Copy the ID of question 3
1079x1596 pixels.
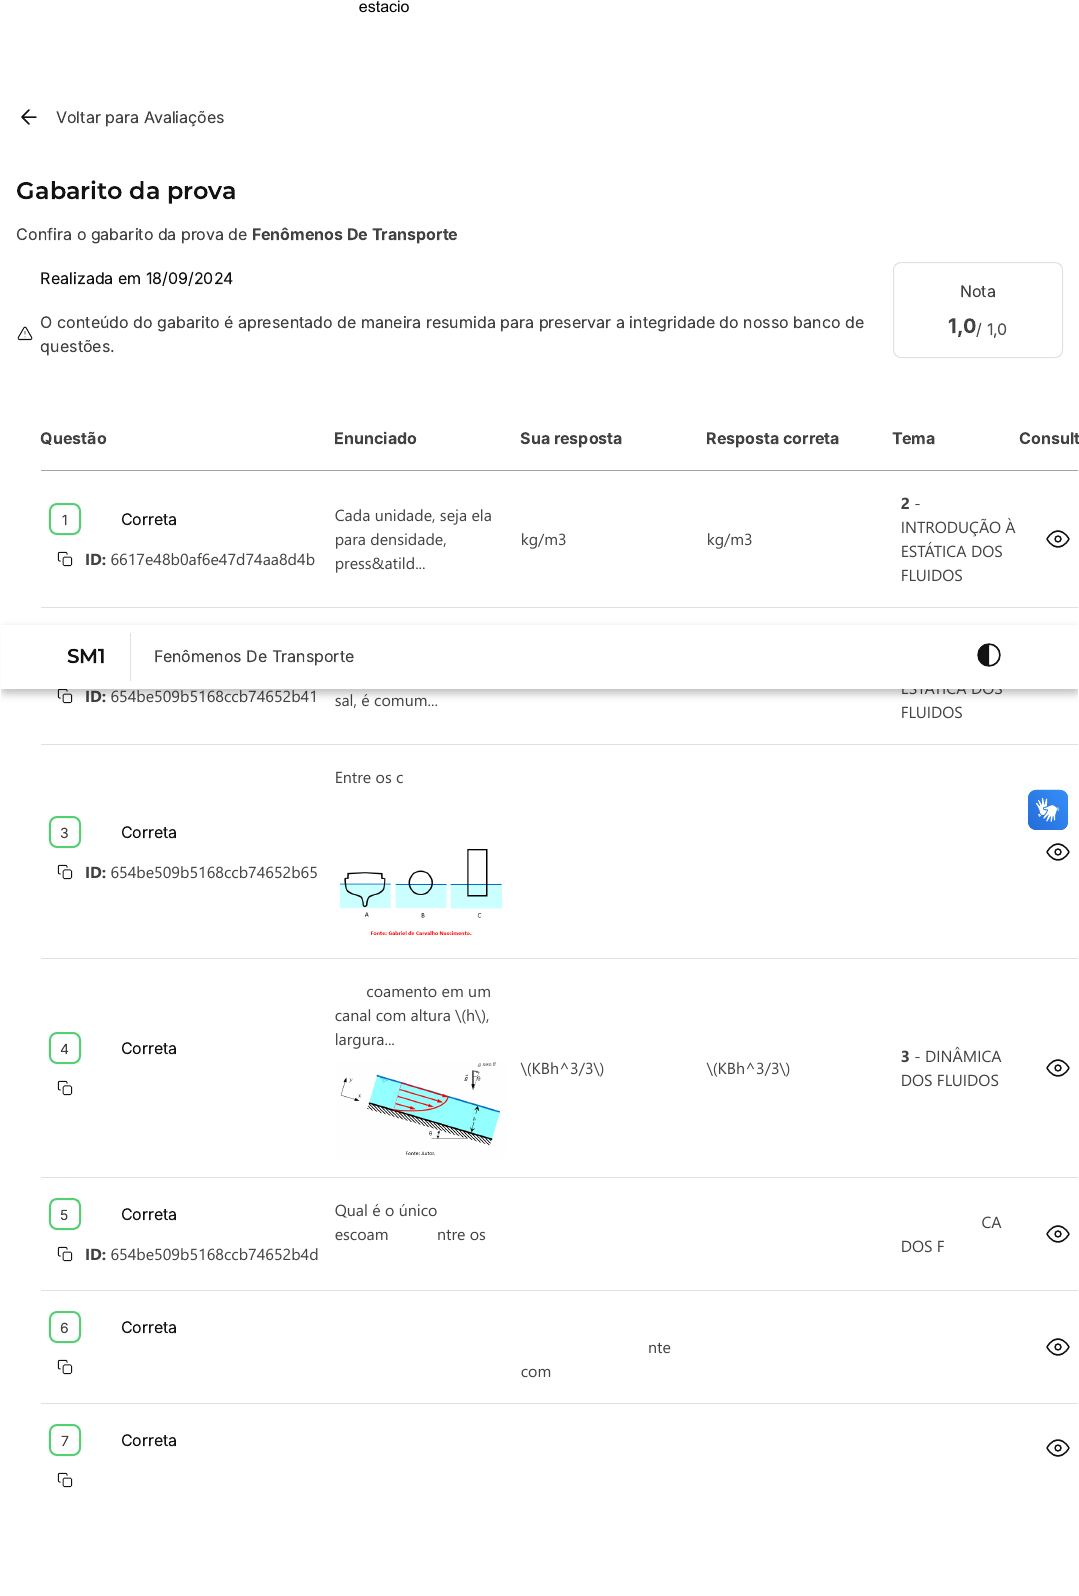pyautogui.click(x=65, y=872)
